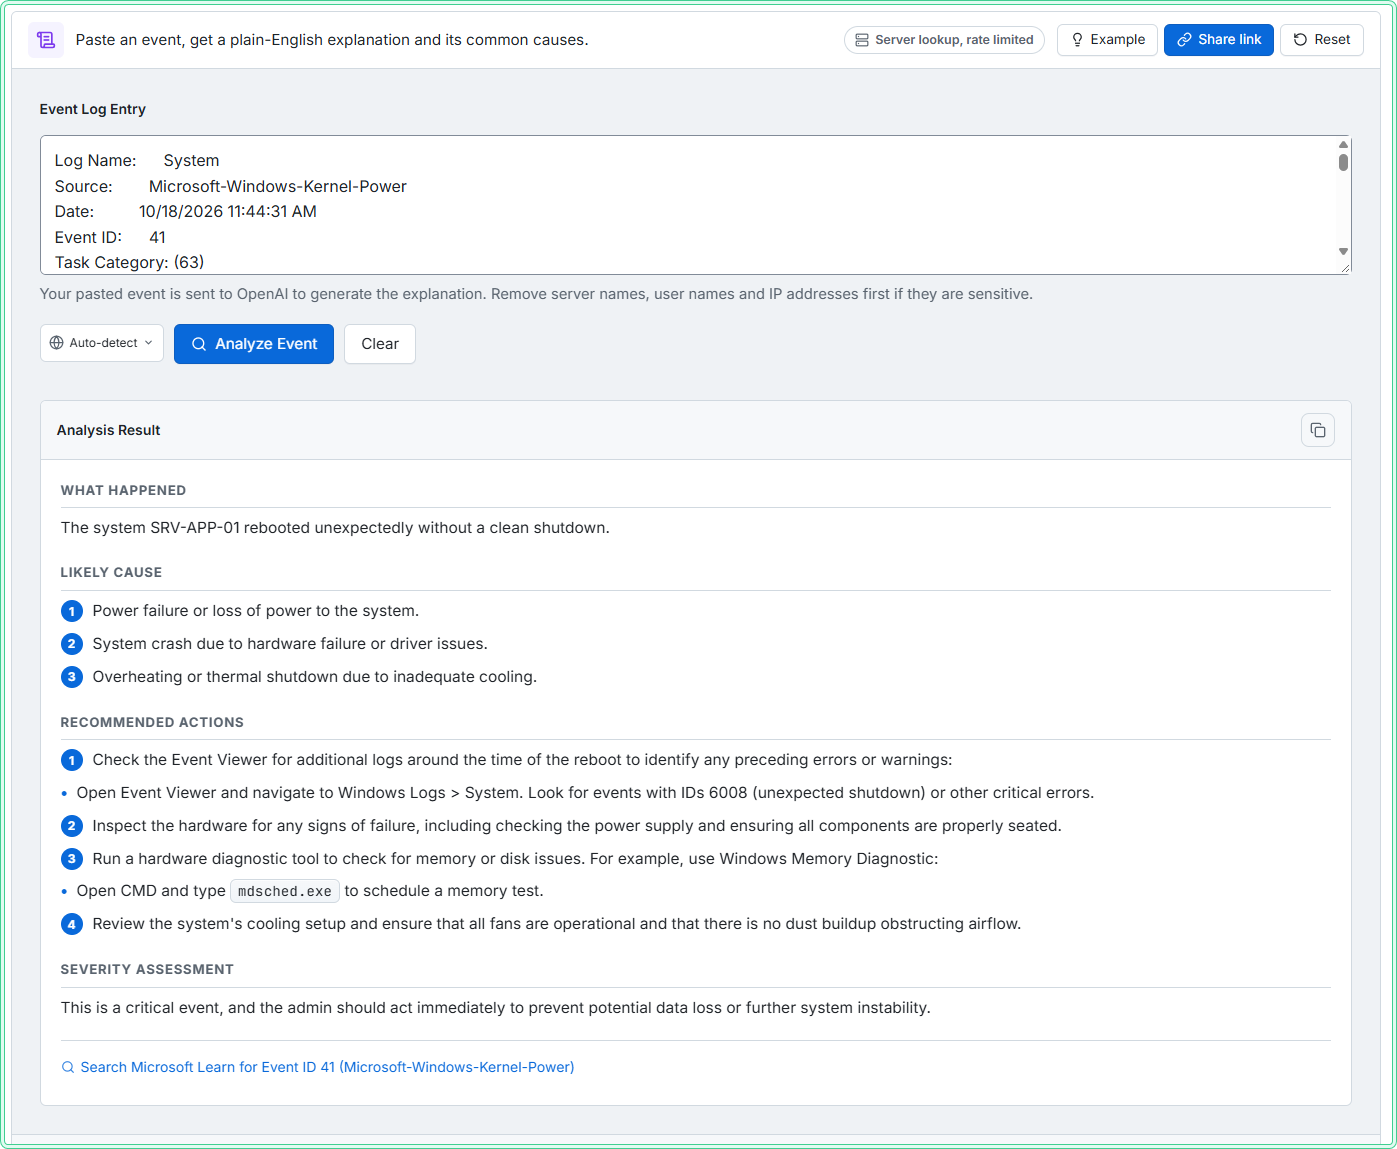Click the Example button with lightbulb

pyautogui.click(x=1107, y=40)
